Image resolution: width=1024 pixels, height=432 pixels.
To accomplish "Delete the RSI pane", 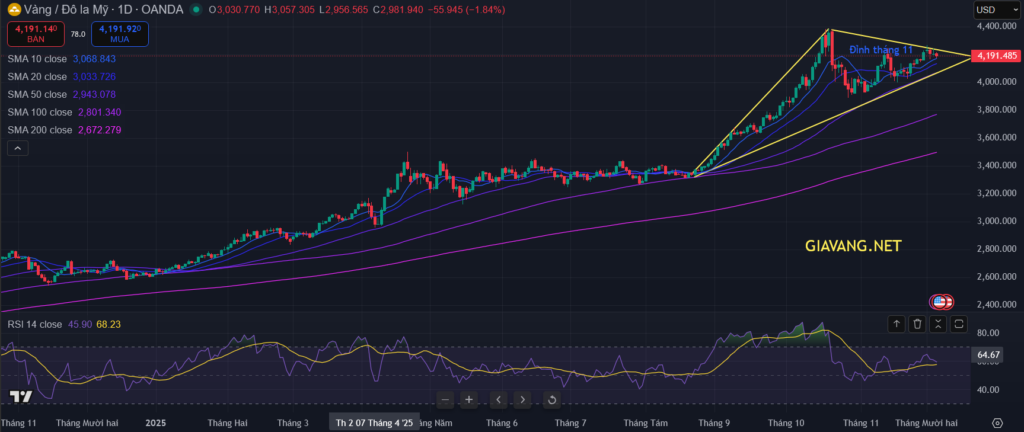I will coord(916,323).
